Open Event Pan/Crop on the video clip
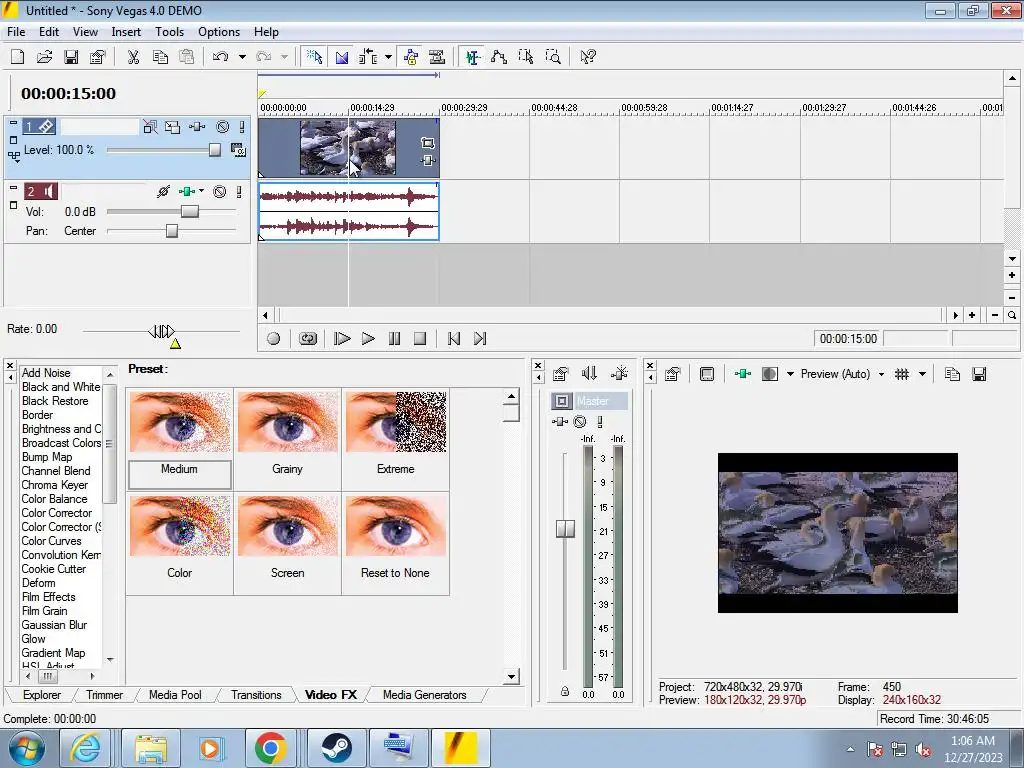Viewport: 1024px width, 768px height. click(x=428, y=142)
